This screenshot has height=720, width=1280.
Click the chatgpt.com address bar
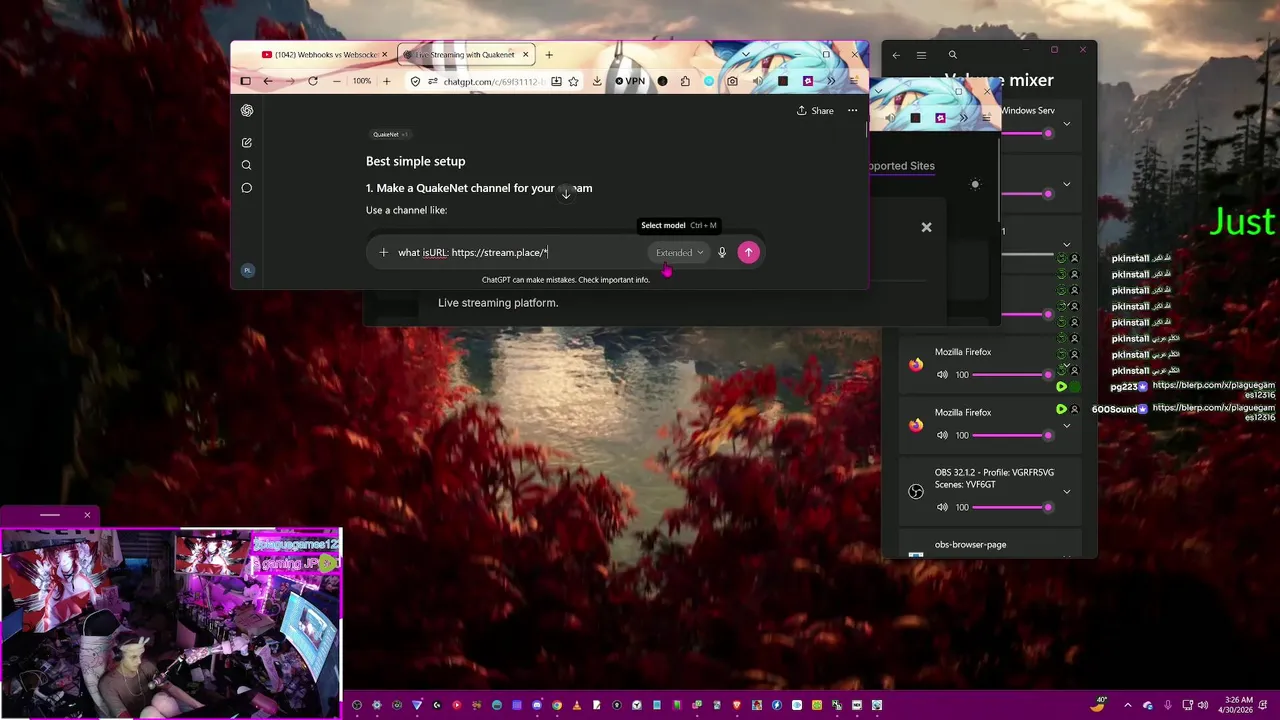tap(492, 81)
